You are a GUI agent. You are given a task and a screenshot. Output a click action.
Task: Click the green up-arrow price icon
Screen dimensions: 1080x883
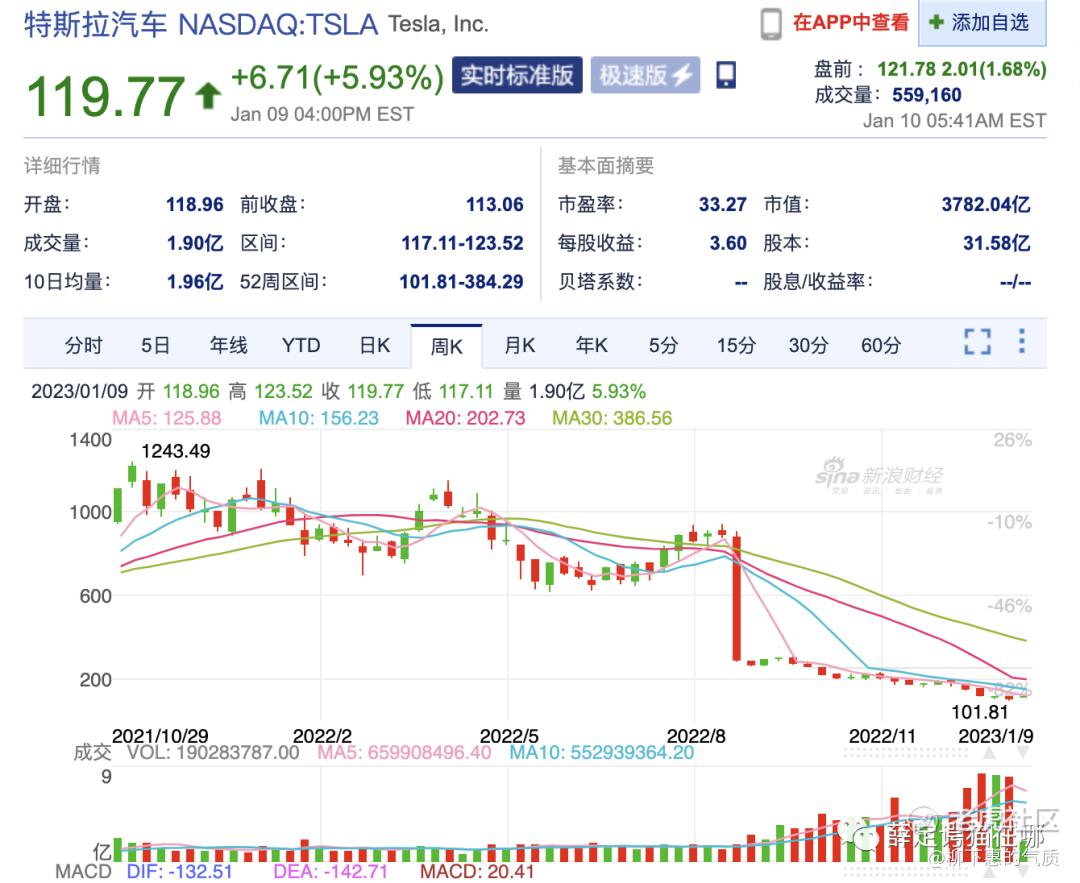click(208, 96)
